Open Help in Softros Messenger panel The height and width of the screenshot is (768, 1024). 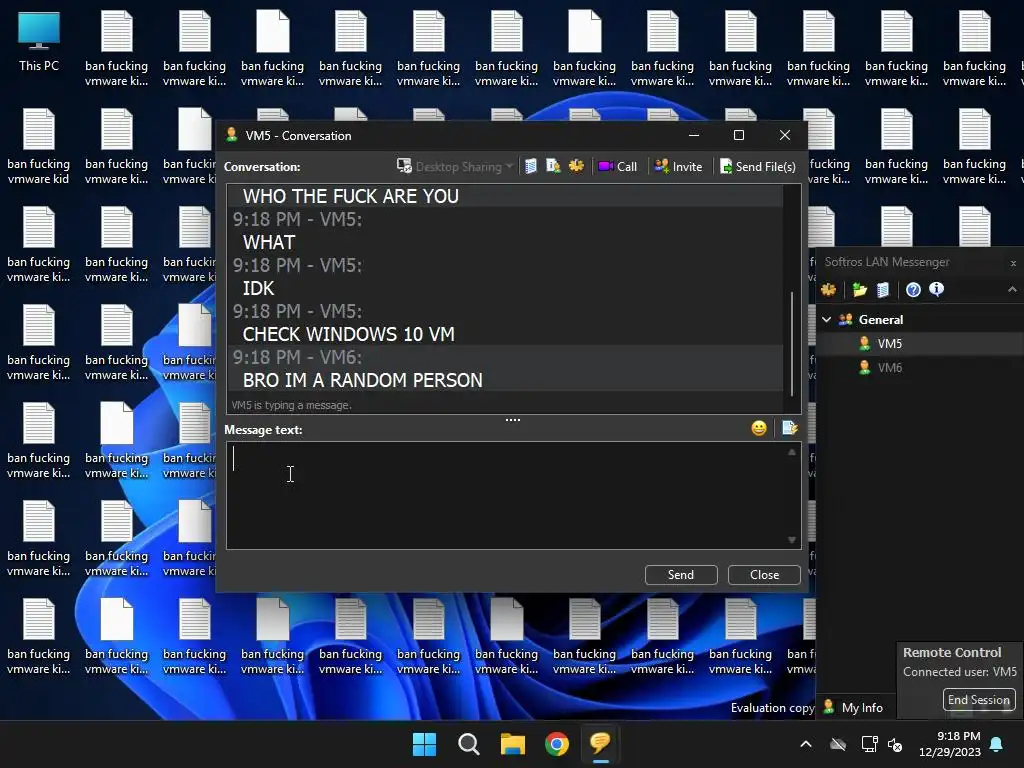[x=913, y=290]
